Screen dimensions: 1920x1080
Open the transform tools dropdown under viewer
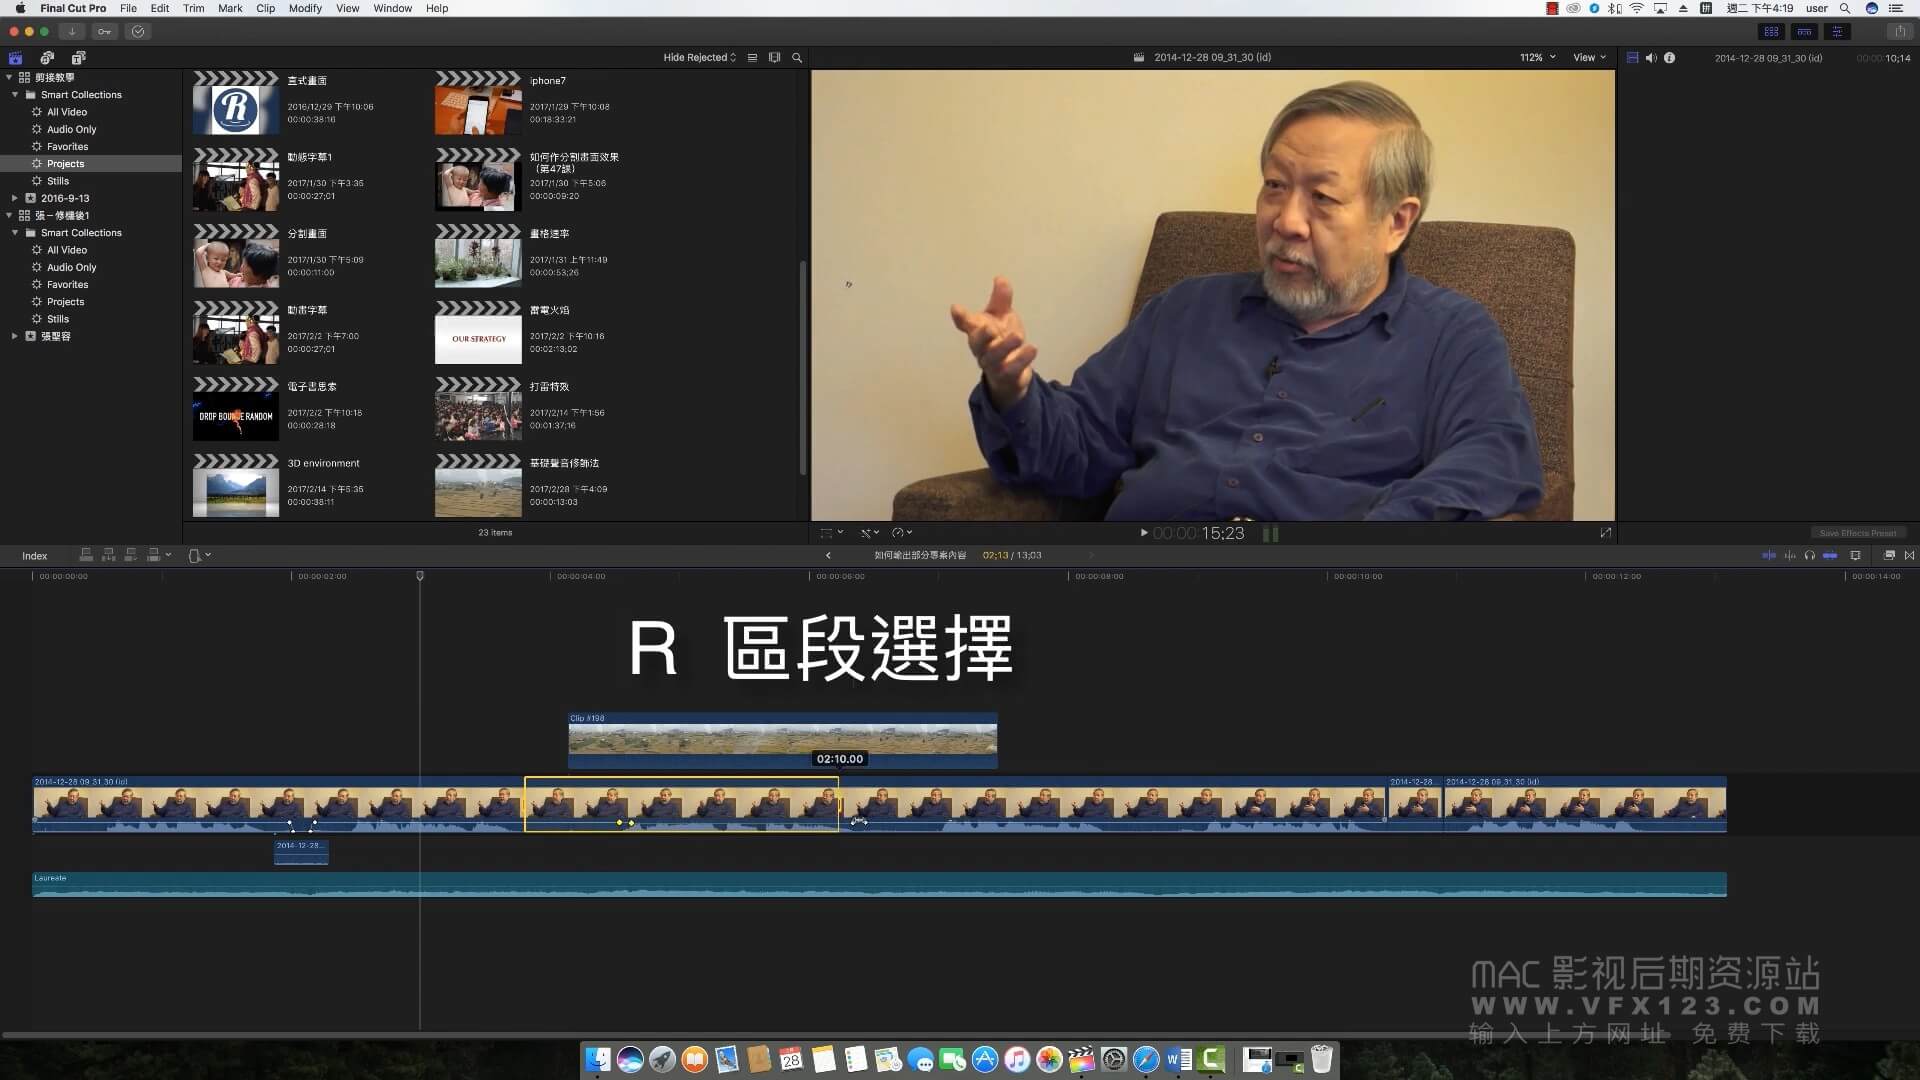831,533
